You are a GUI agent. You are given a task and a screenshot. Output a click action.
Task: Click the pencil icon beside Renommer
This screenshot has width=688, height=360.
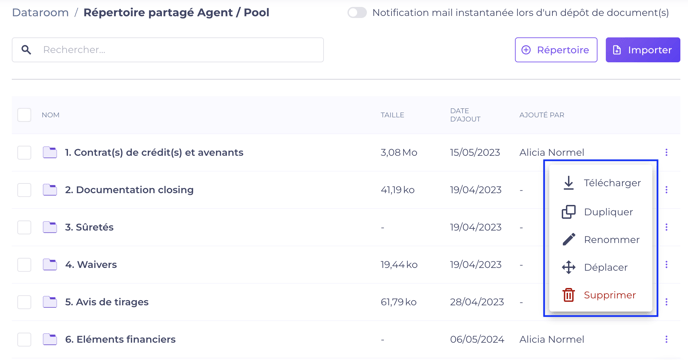(x=569, y=239)
